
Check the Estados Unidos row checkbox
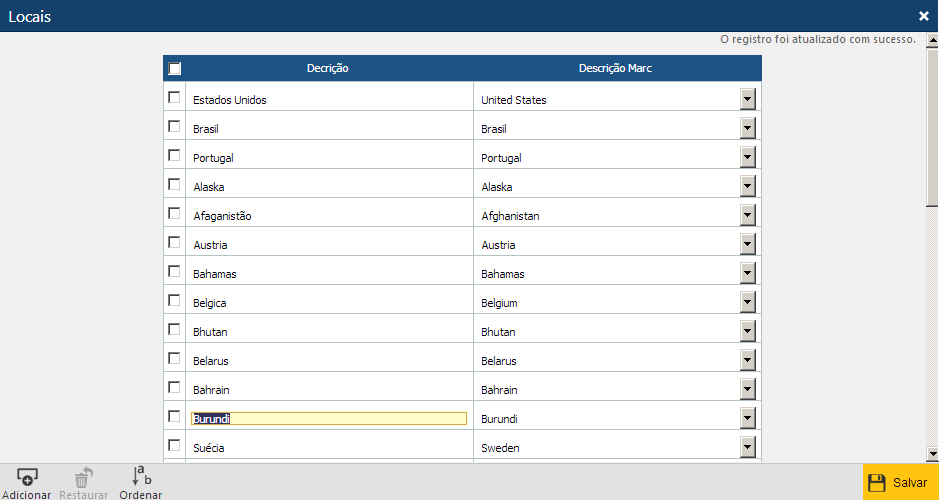point(175,98)
